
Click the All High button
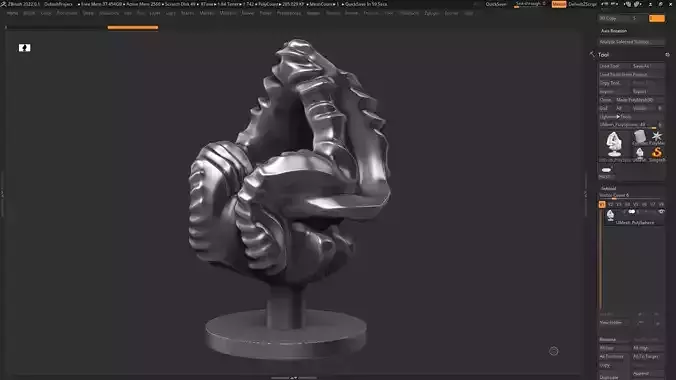[x=648, y=348]
